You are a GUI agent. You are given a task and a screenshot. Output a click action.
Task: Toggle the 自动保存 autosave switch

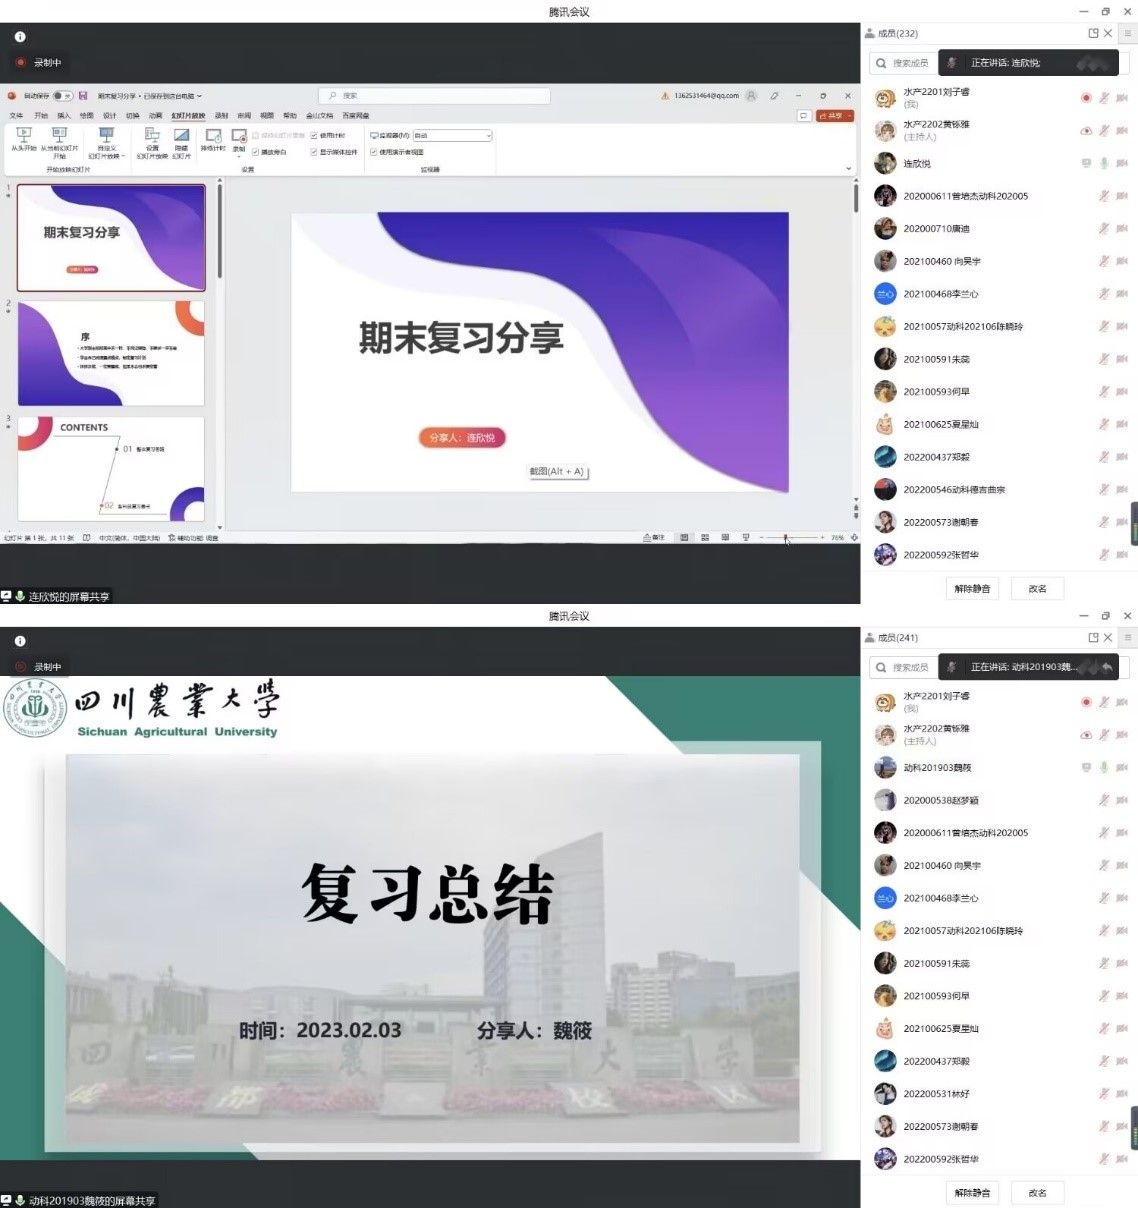coord(62,96)
